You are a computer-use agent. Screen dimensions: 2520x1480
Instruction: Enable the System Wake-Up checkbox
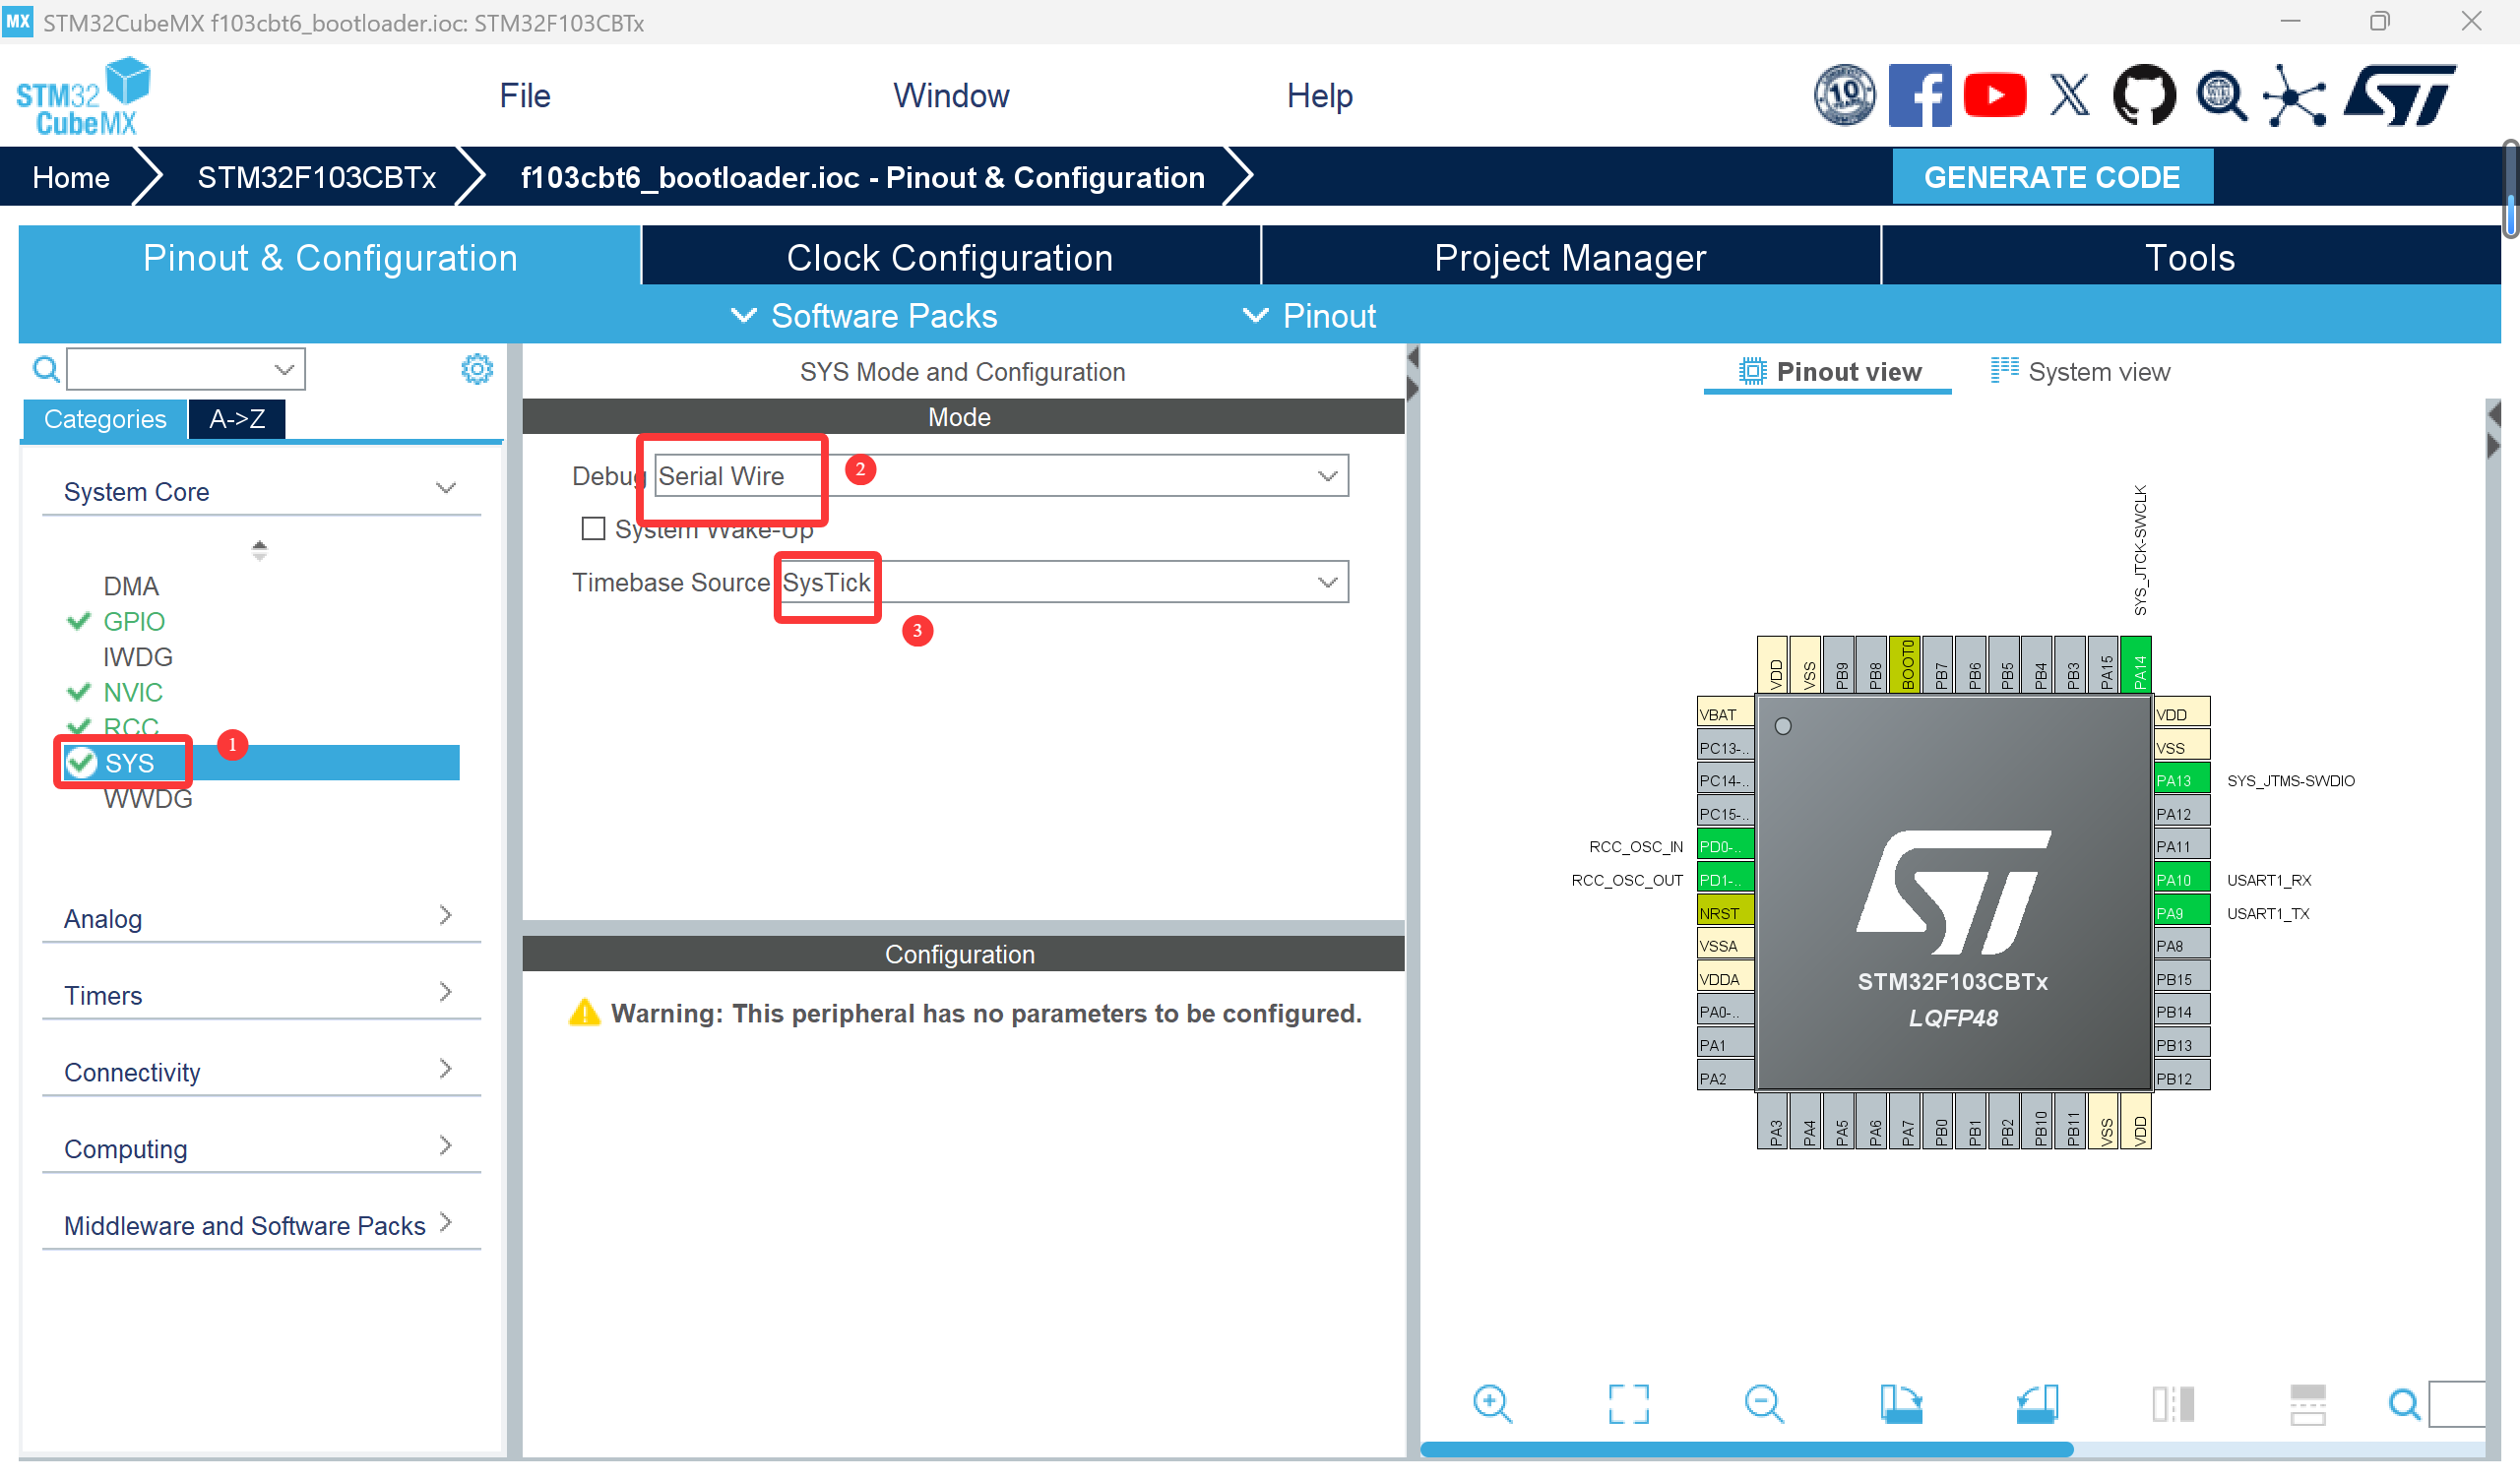click(x=593, y=528)
